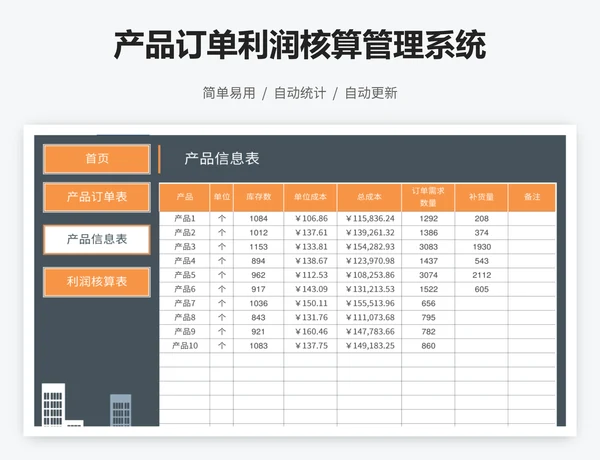Click the 备注 column header
Screen dimensions: 600x460
tap(532, 197)
